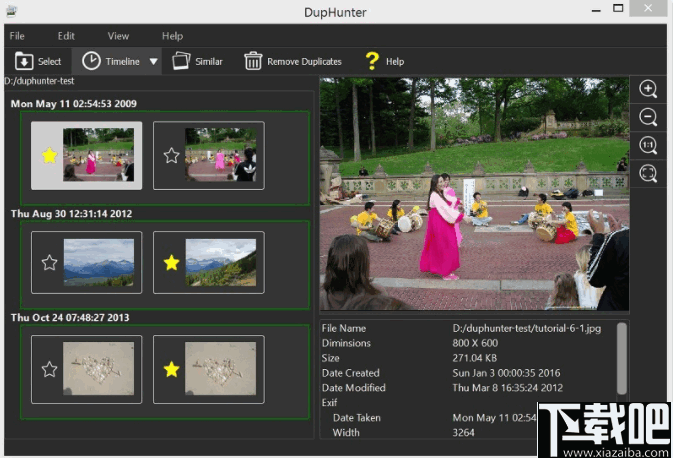
Task: Click the yellow question mark Help icon
Action: click(372, 61)
